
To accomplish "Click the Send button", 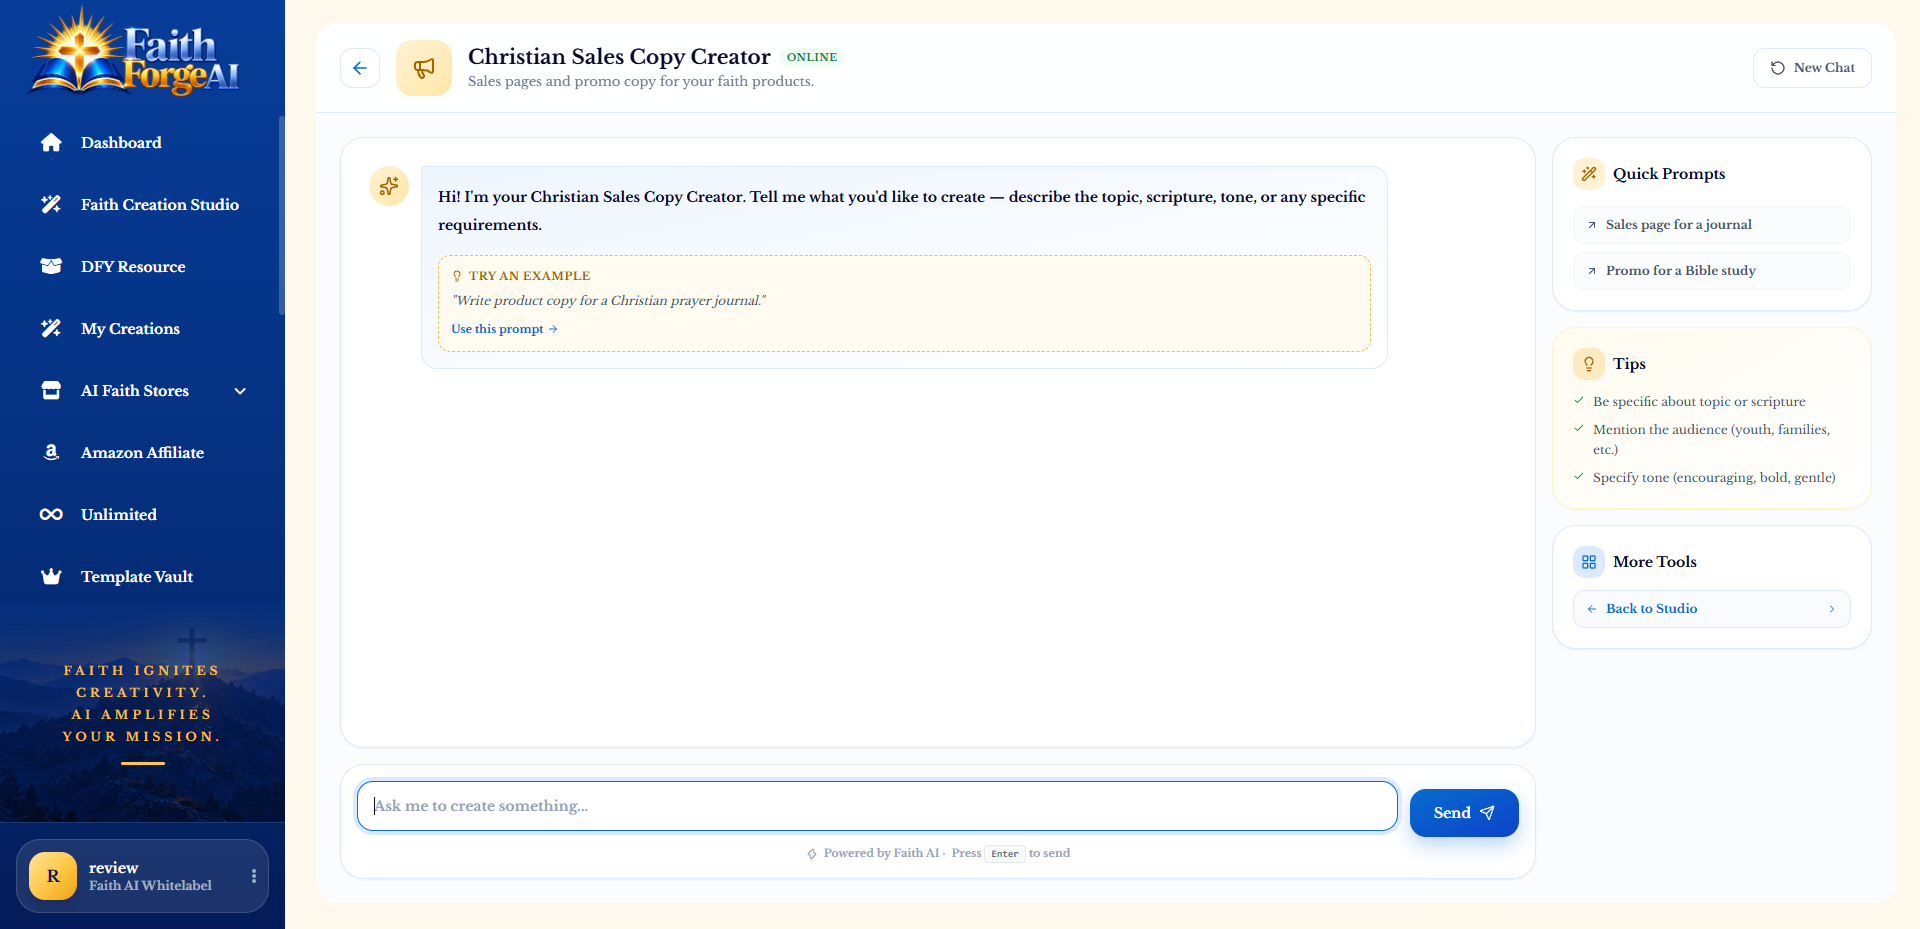I will click(1464, 813).
